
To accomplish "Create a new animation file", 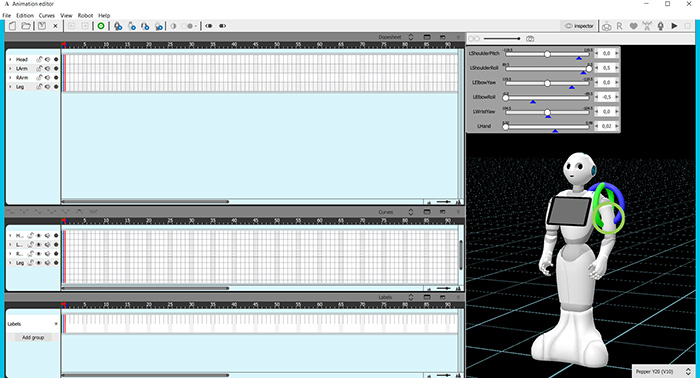I will (12, 26).
